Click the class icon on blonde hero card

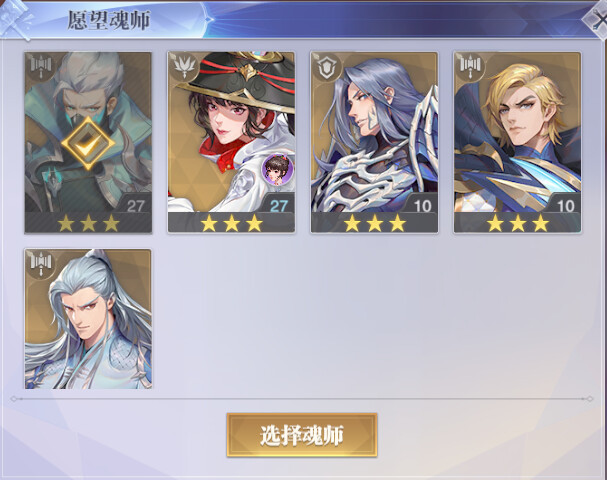(470, 66)
